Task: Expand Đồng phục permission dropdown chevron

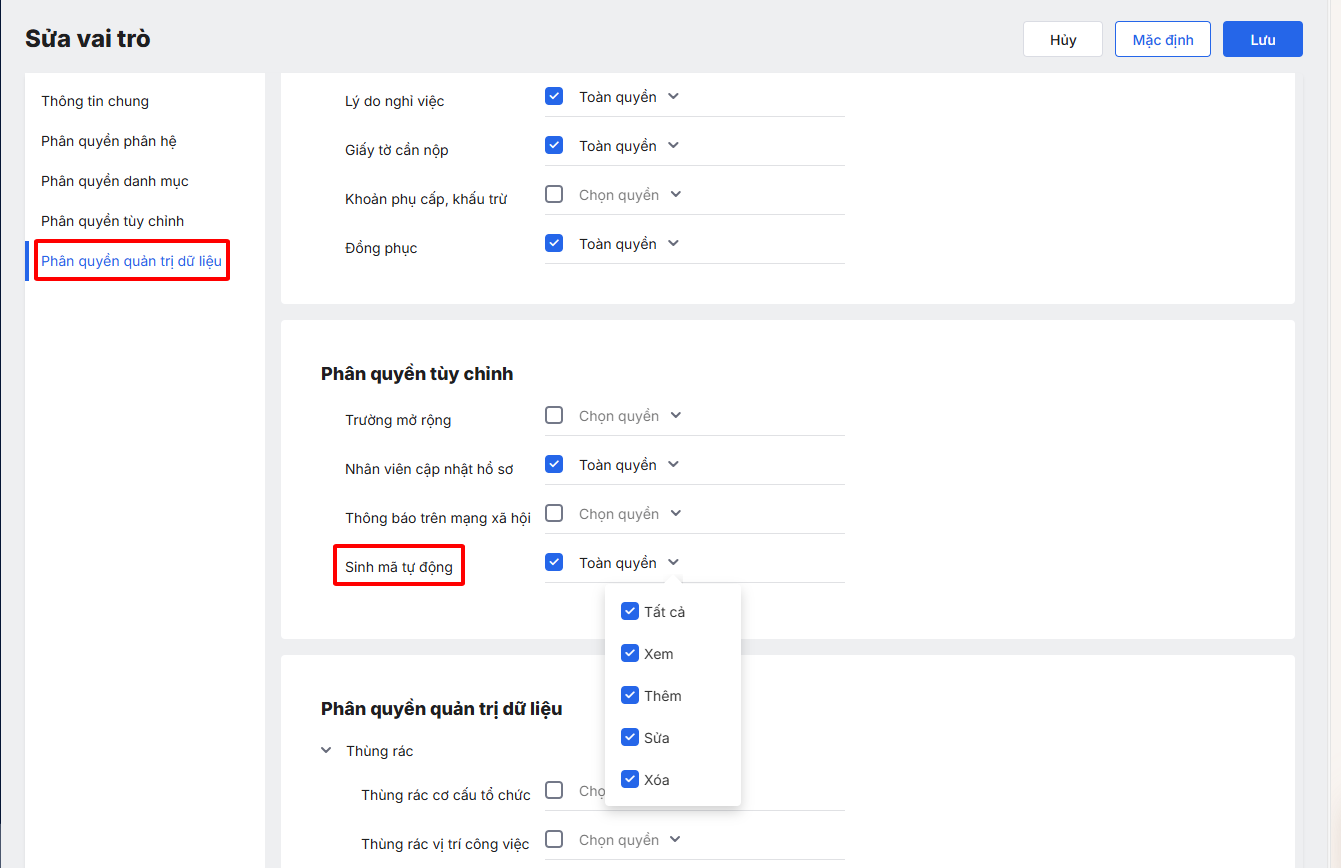Action: (673, 244)
